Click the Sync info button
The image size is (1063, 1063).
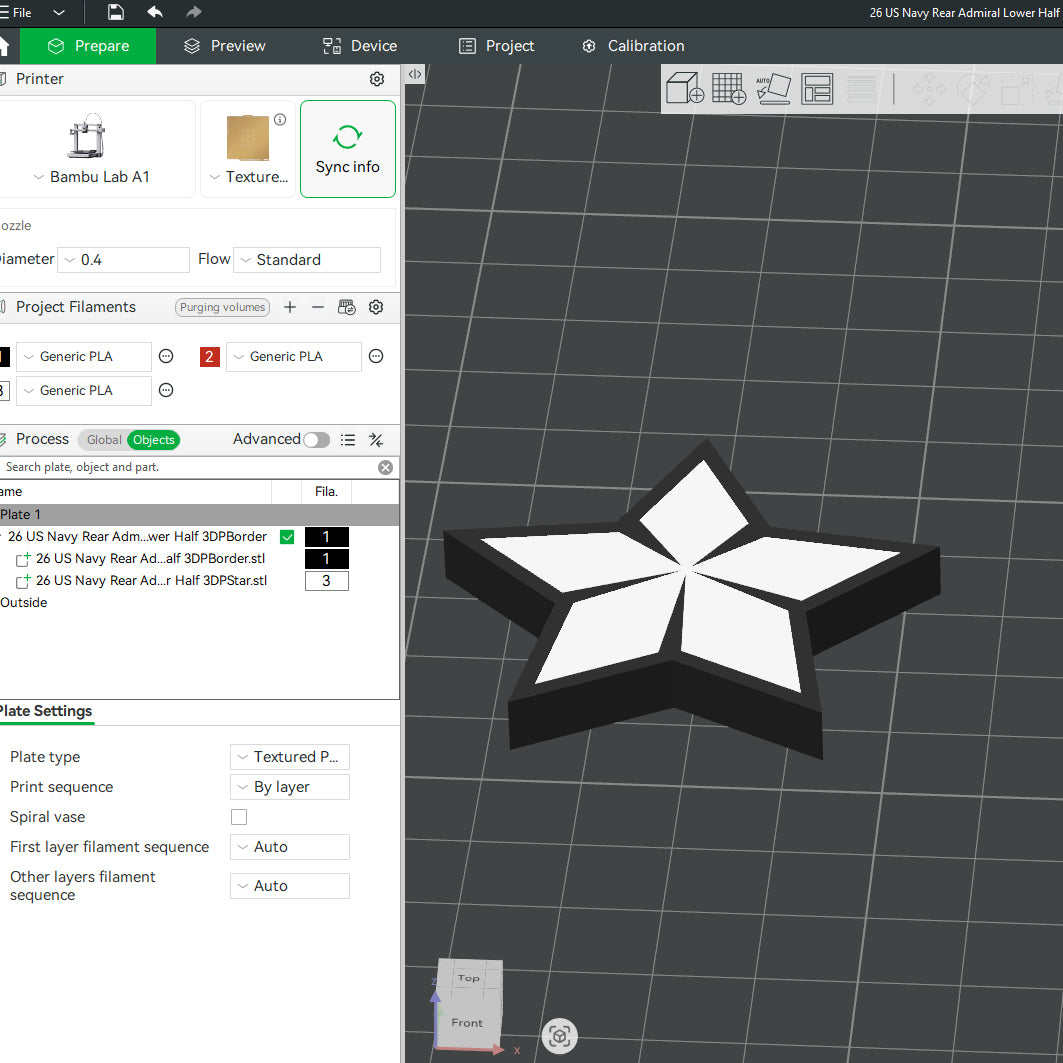[348, 149]
